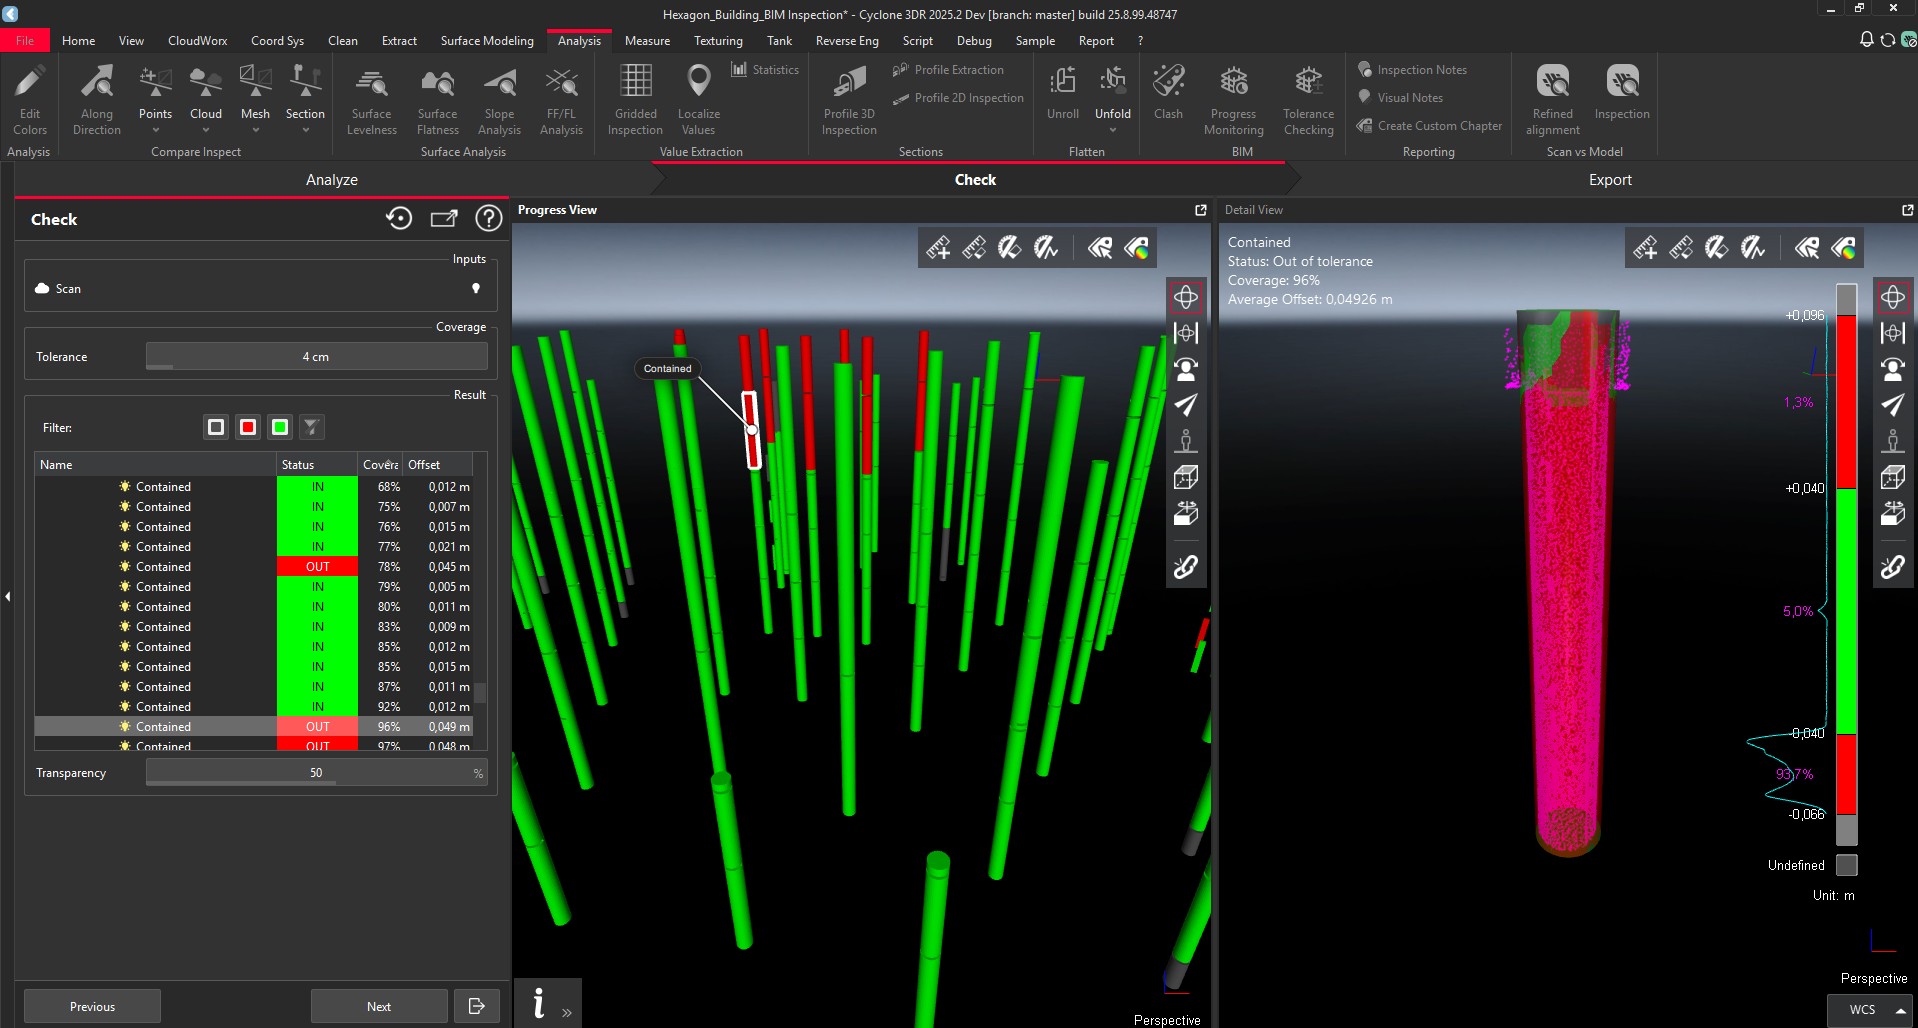Viewport: 1918px width, 1028px height.
Task: Toggle the green IN filter
Action: (x=279, y=427)
